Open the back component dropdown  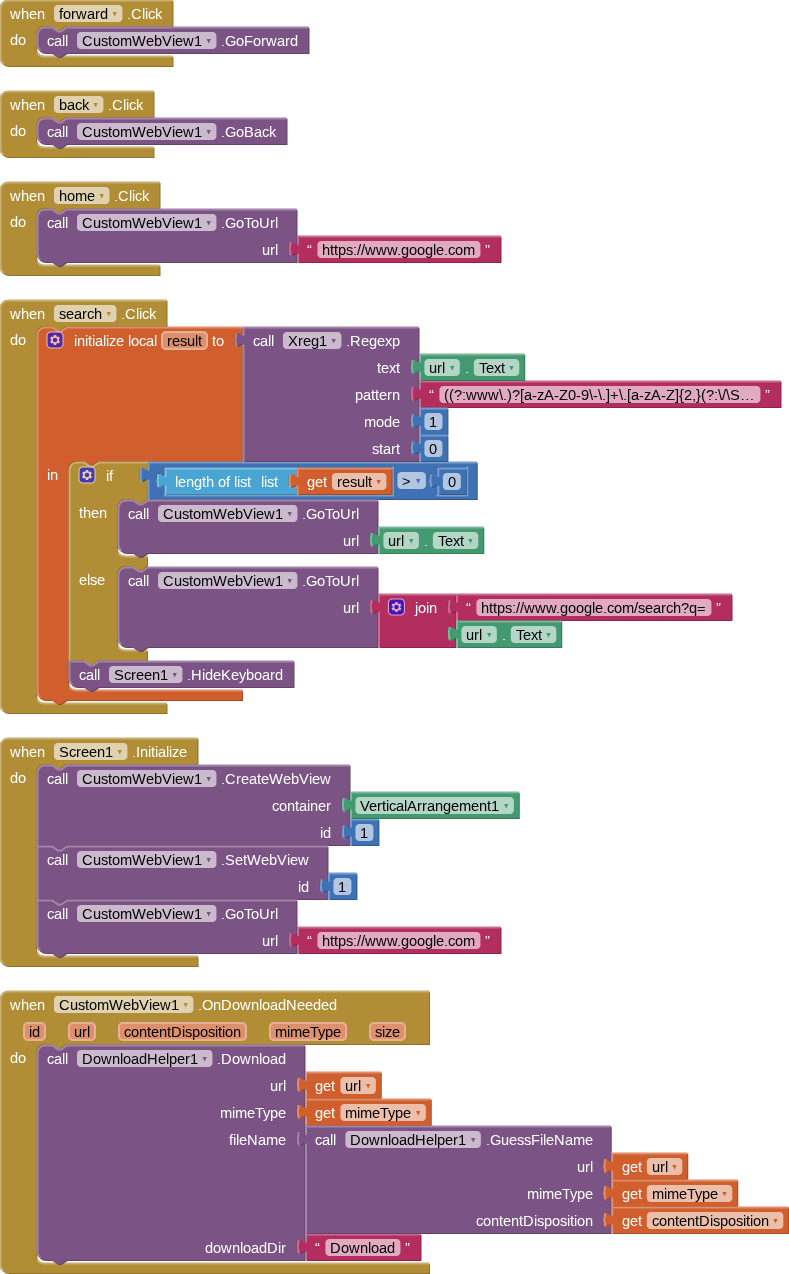pyautogui.click(x=96, y=105)
